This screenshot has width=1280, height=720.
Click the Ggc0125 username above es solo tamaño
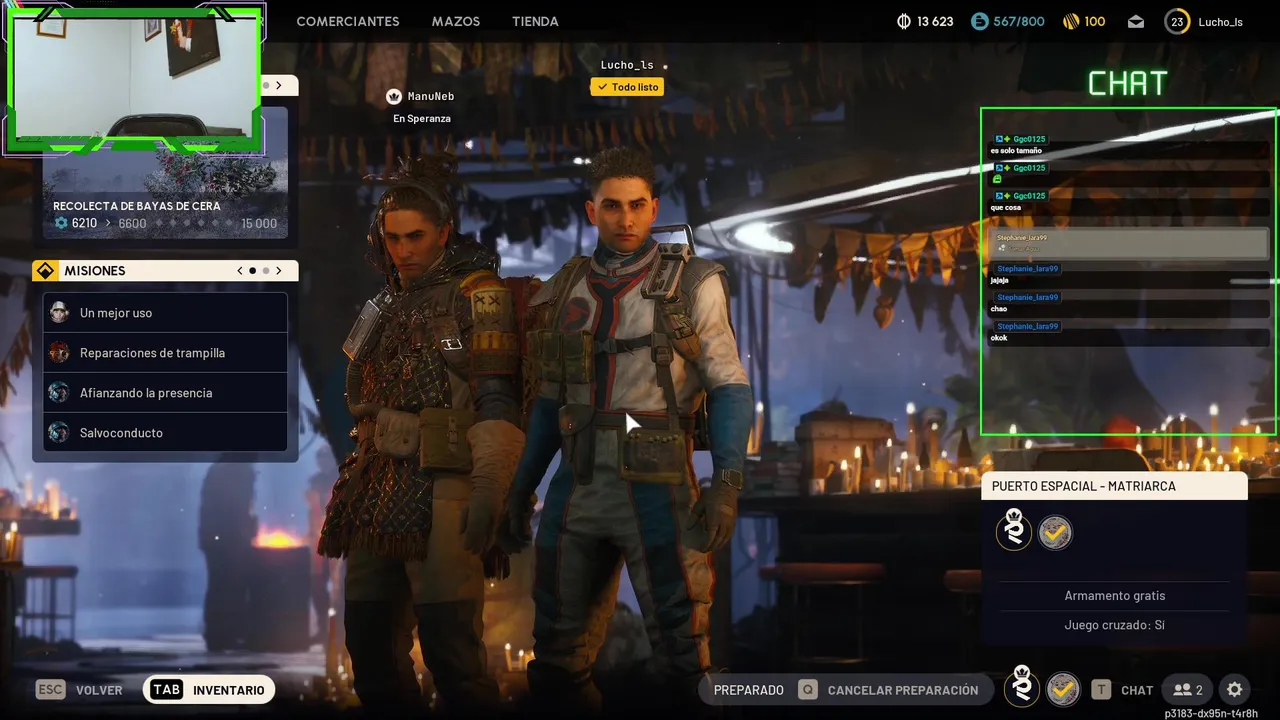1029,139
